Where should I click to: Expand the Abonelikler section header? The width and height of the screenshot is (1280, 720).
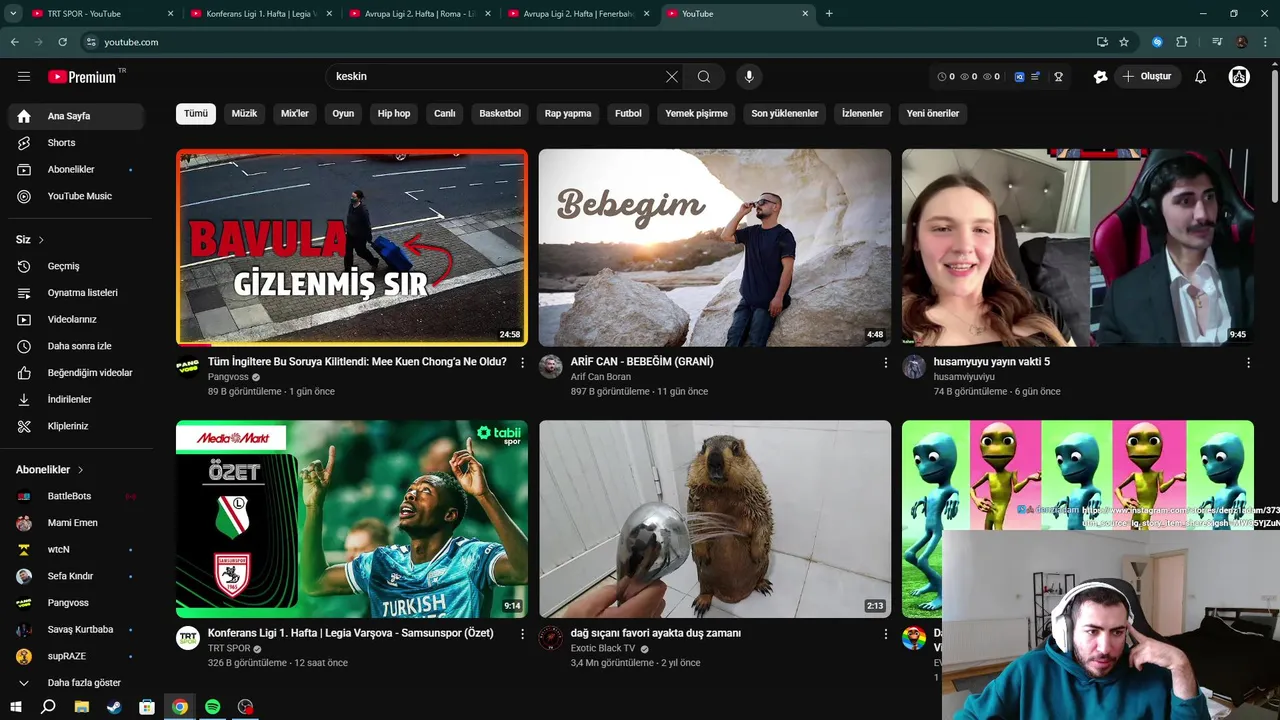click(50, 470)
